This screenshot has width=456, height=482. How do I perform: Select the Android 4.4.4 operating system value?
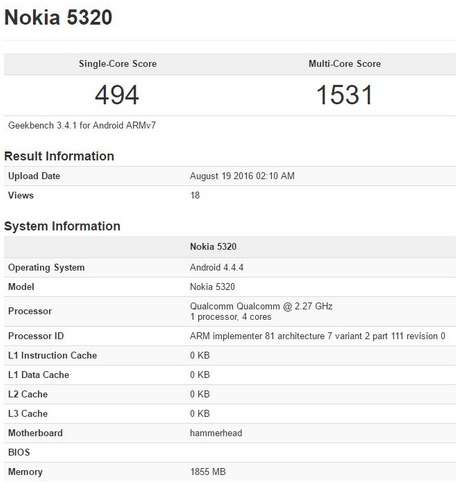tap(216, 267)
